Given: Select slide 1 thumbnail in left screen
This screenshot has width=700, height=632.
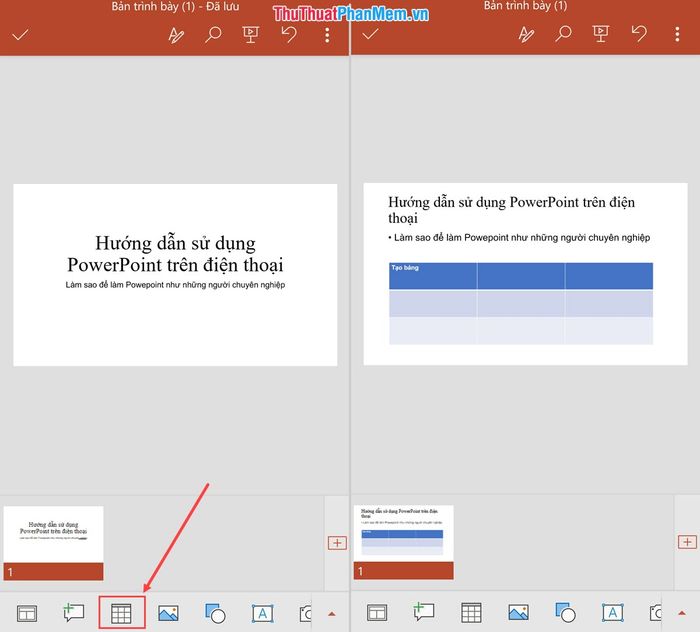Looking at the screenshot, I should click(x=54, y=543).
